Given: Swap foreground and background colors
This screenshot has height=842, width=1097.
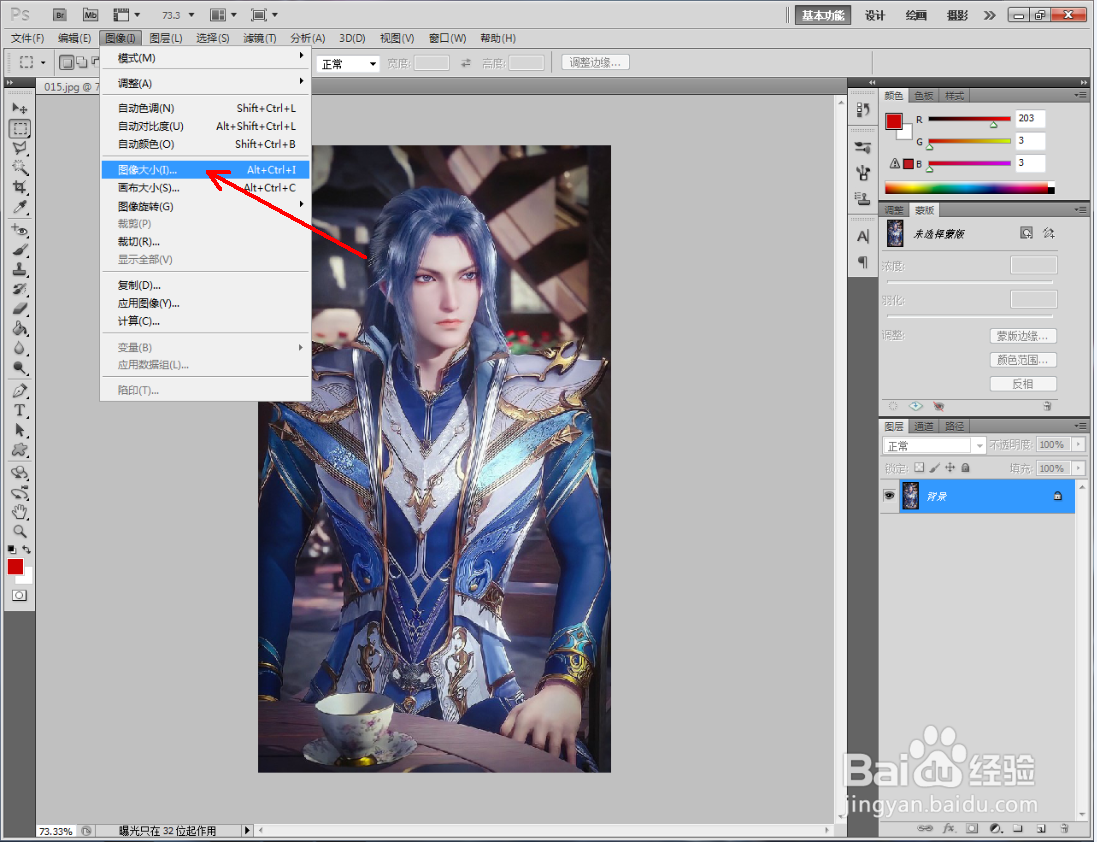Looking at the screenshot, I should [x=27, y=550].
